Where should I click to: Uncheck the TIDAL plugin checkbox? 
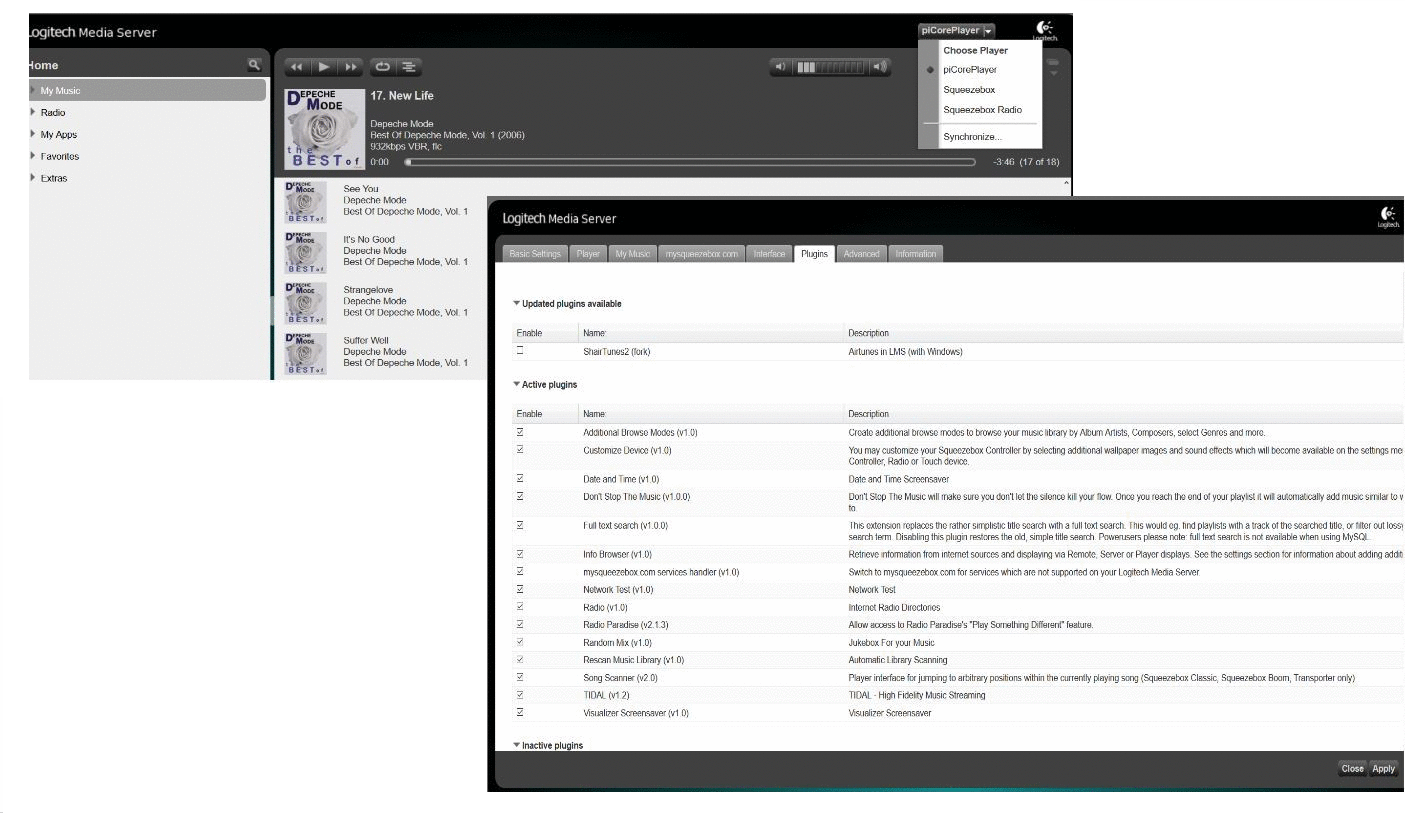point(520,694)
